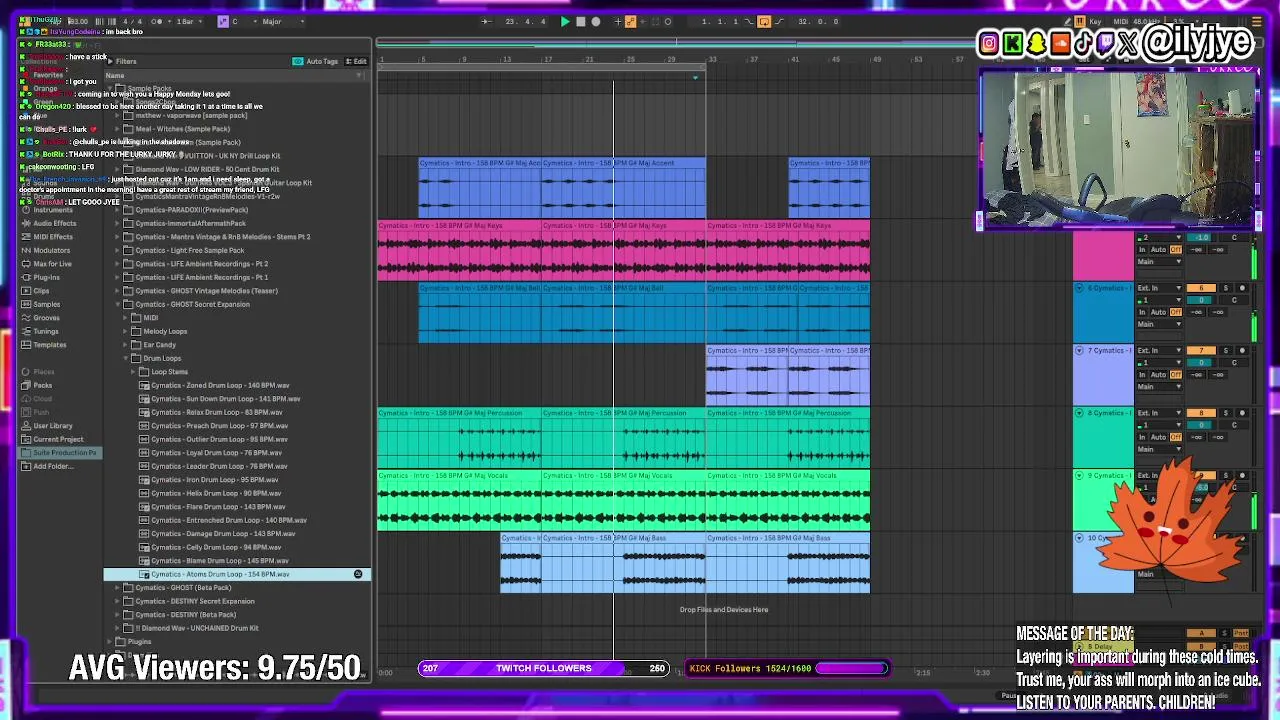Image resolution: width=1280 pixels, height=720 pixels.
Task: Click the Snapchat ghost icon
Action: 1037,43
